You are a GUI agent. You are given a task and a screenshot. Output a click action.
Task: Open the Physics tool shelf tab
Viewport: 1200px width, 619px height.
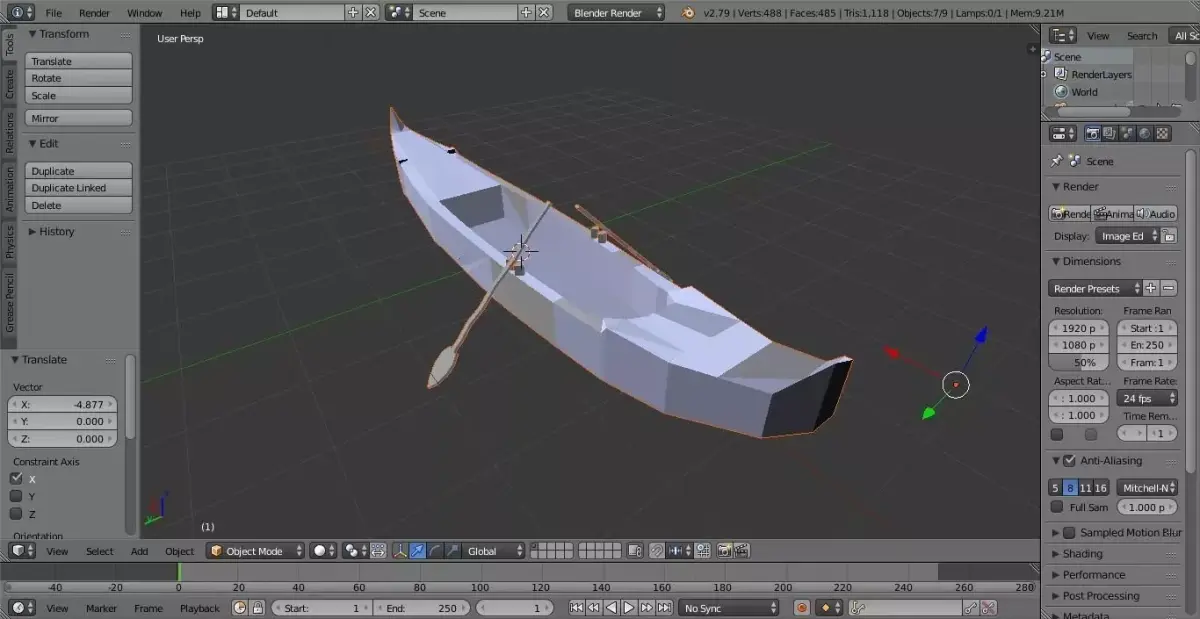pyautogui.click(x=10, y=241)
